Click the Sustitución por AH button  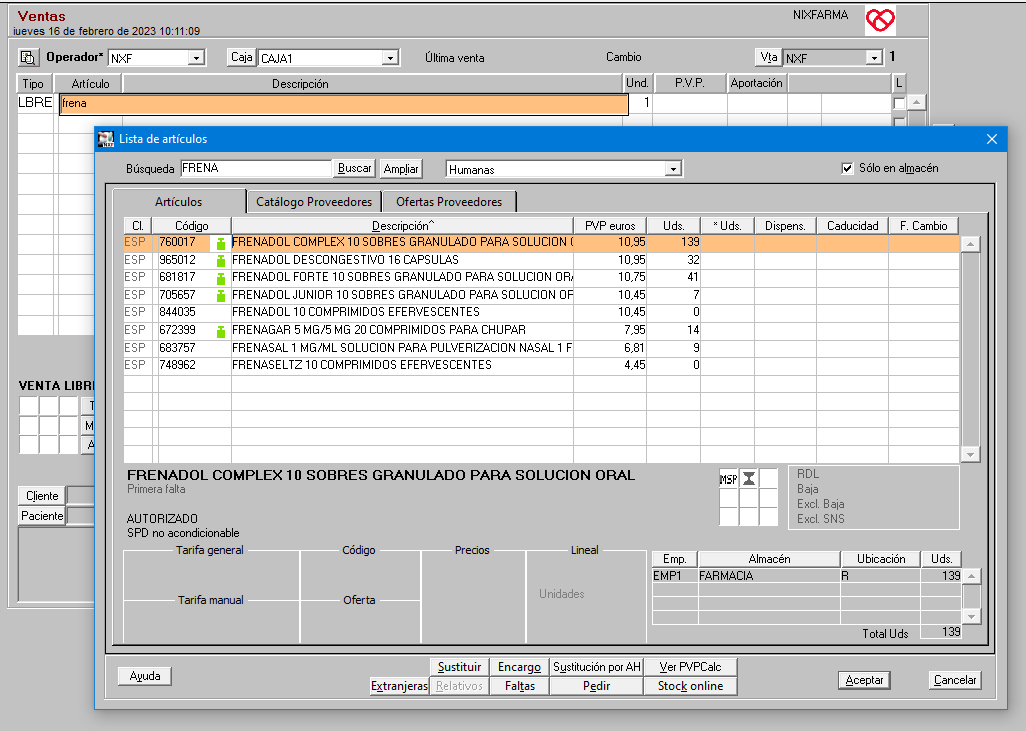pos(597,667)
